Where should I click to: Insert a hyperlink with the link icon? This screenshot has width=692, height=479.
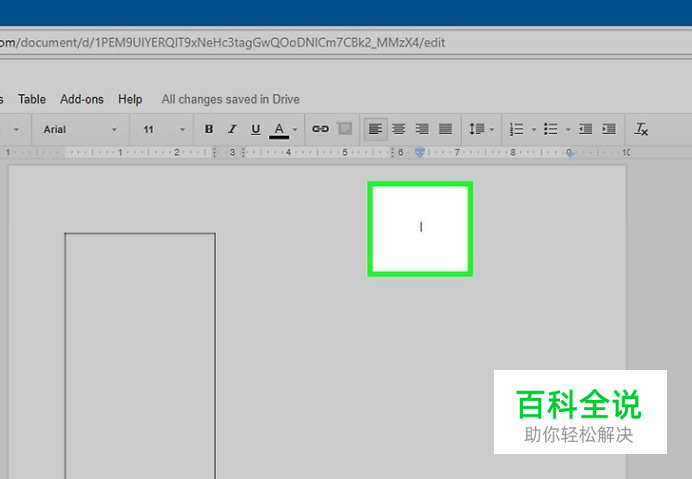320,129
